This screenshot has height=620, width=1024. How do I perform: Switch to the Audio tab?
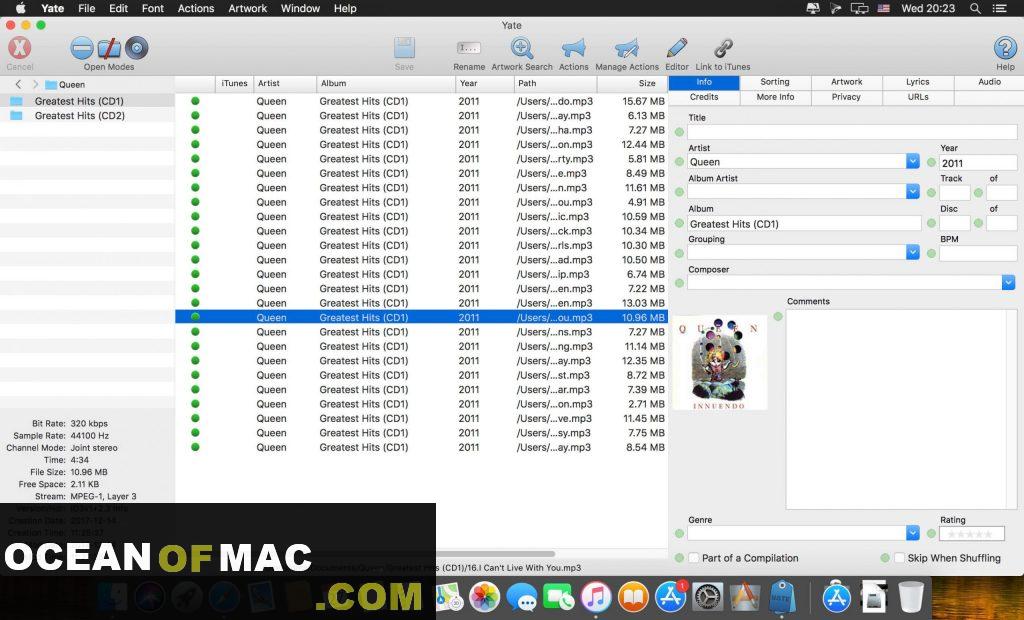point(989,82)
